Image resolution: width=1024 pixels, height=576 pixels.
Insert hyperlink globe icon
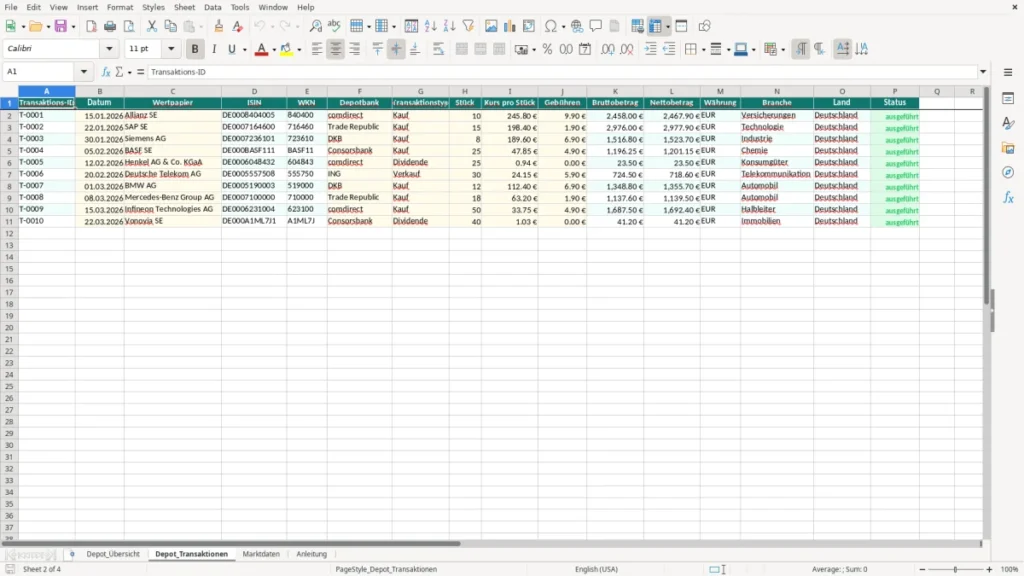(x=577, y=26)
